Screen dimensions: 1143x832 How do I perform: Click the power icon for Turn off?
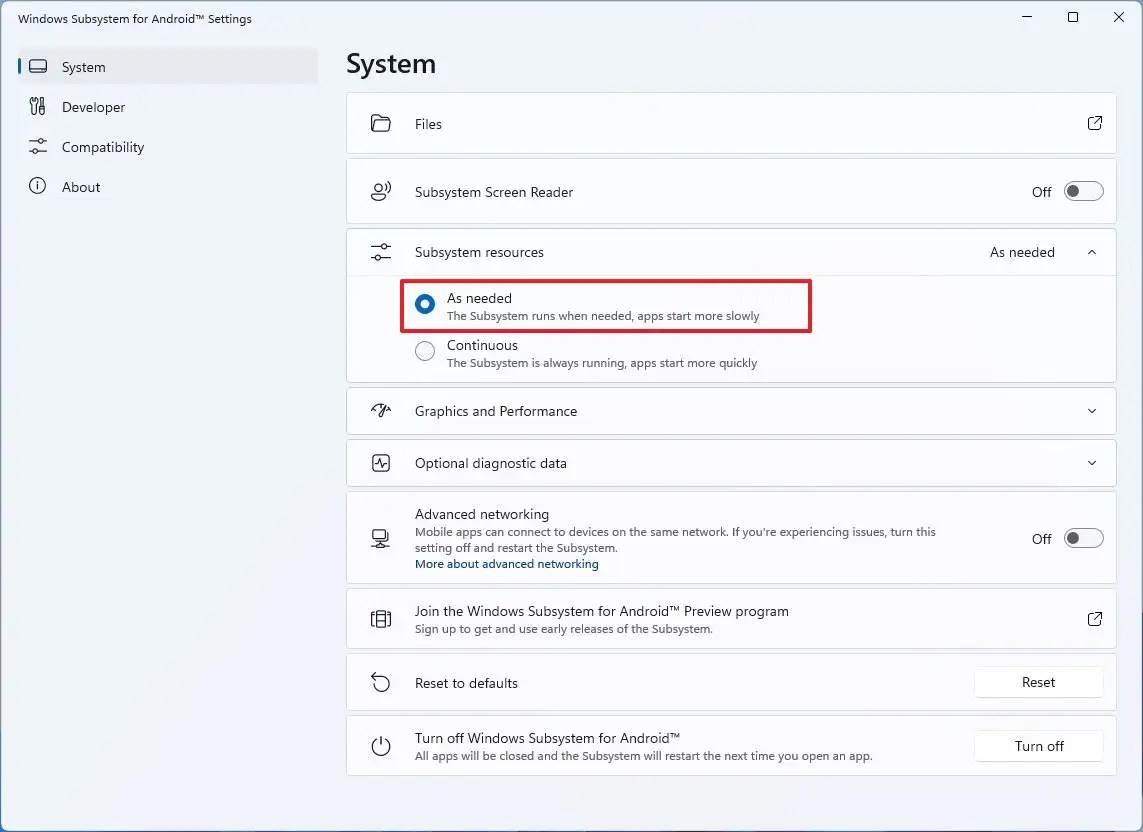coord(381,746)
